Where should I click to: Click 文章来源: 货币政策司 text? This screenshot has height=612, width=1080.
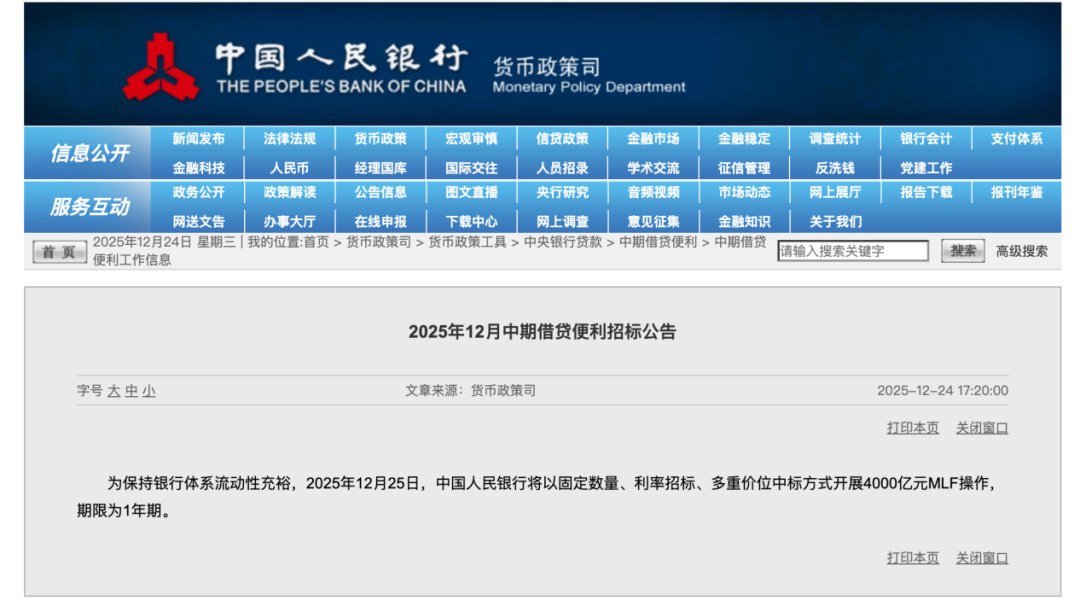click(x=470, y=391)
